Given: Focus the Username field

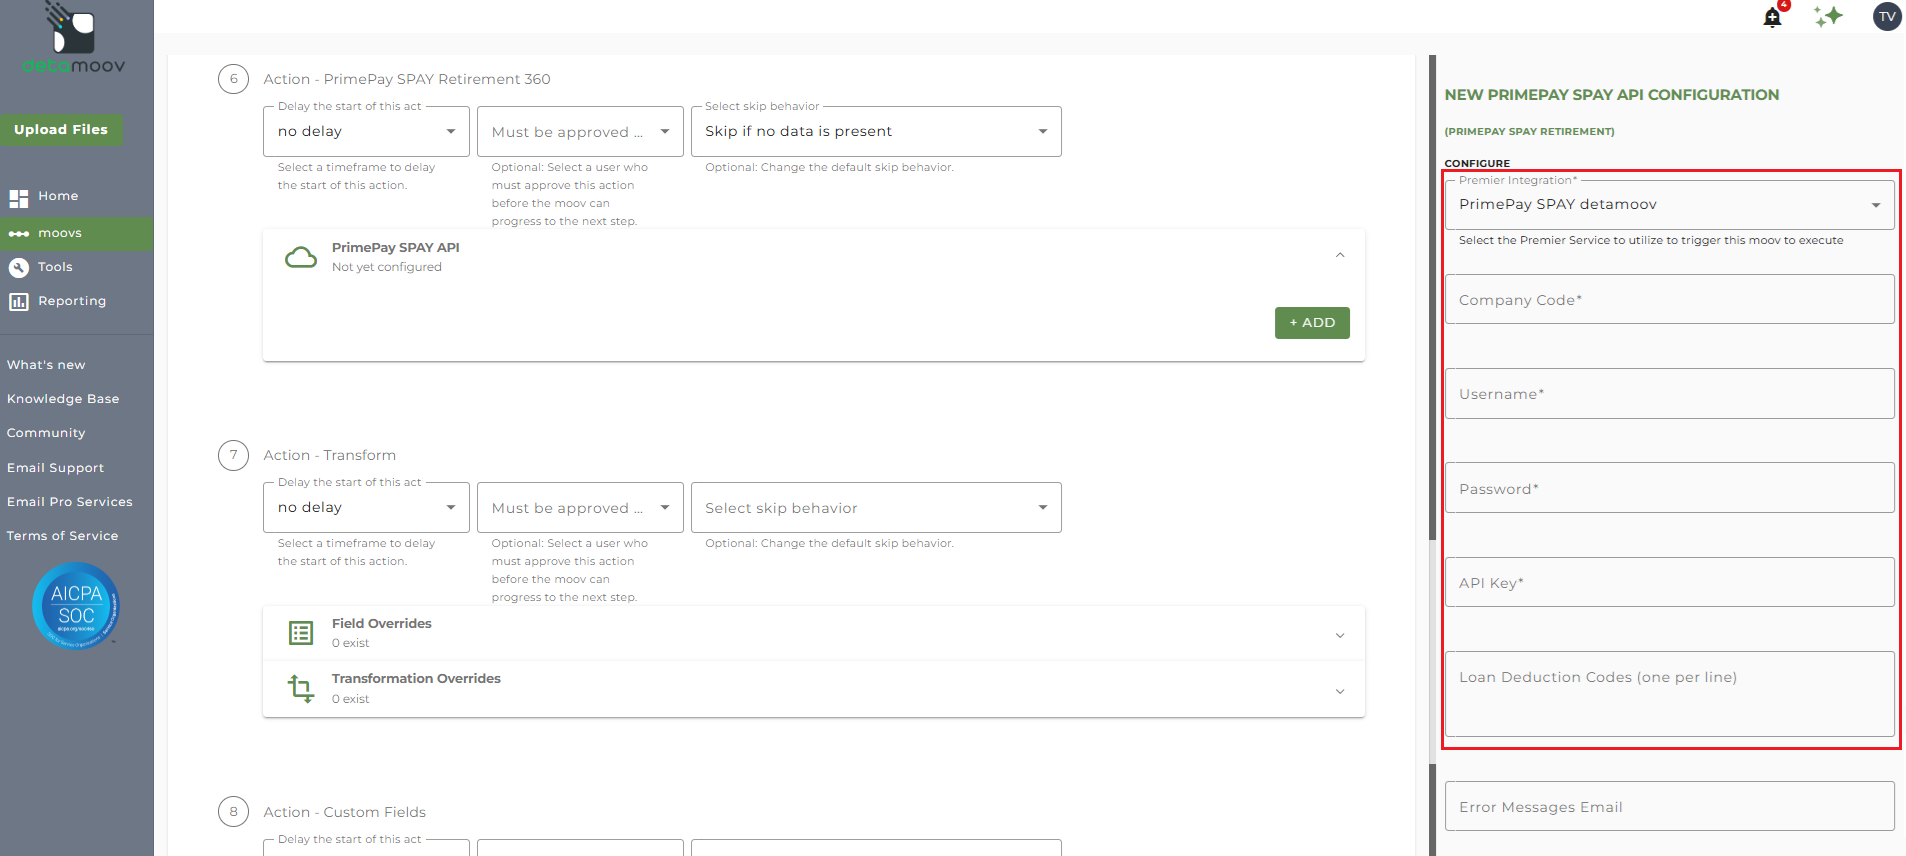Looking at the screenshot, I should (x=1669, y=394).
